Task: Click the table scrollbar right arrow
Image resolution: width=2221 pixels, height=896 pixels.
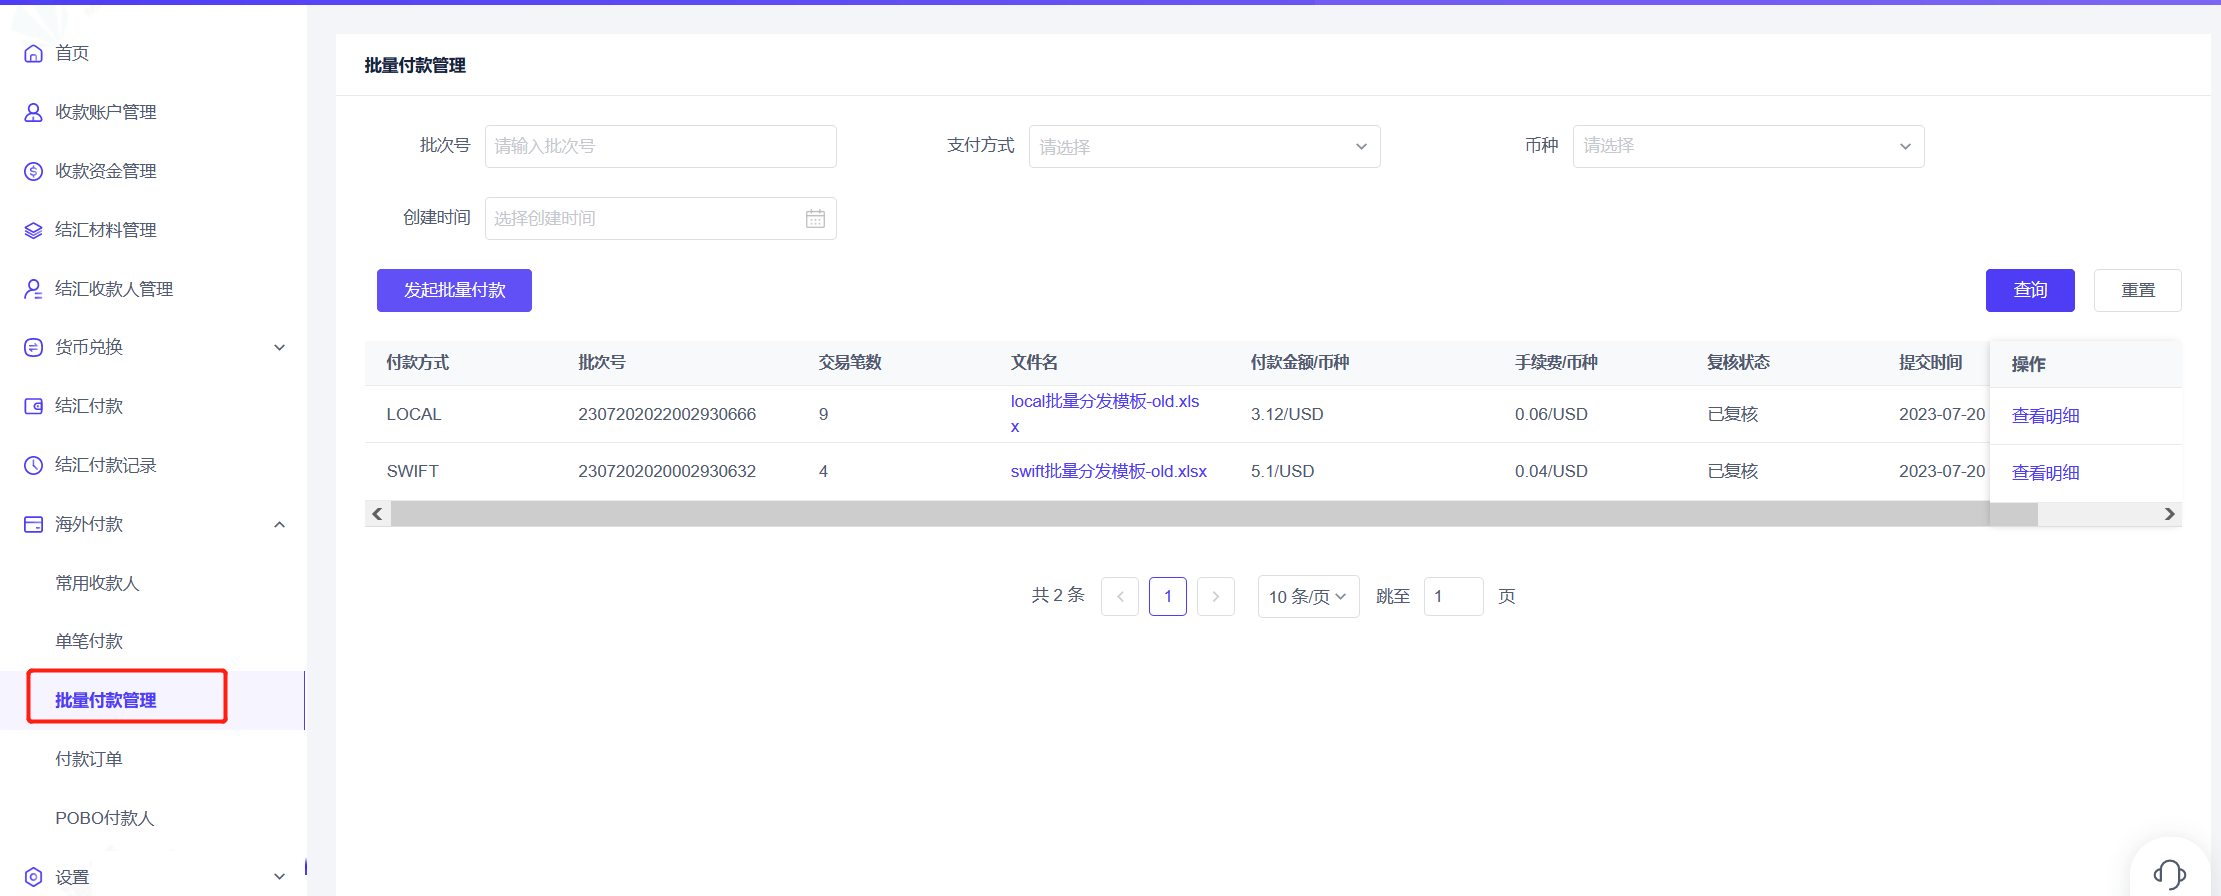Action: [x=2169, y=514]
